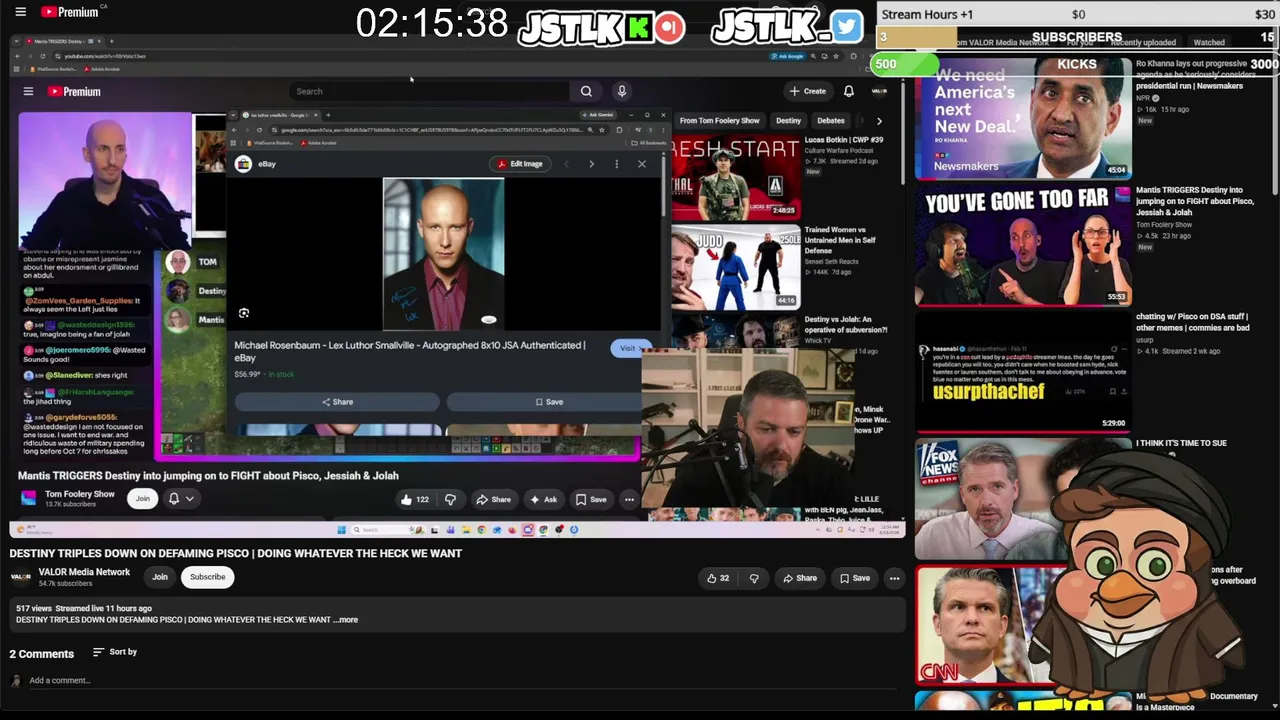
Task: Open the Sort by comments dropdown
Action: pos(115,652)
